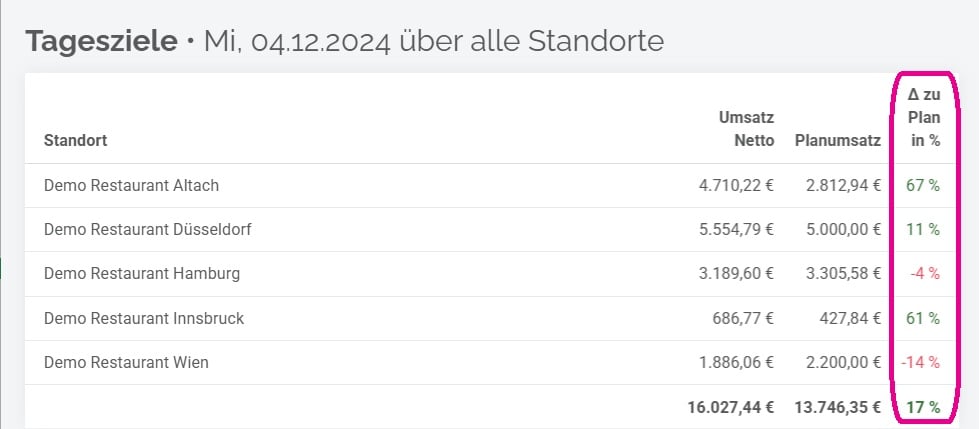
Task: Click the Δ zu Plan in % header
Action: [x=925, y=118]
